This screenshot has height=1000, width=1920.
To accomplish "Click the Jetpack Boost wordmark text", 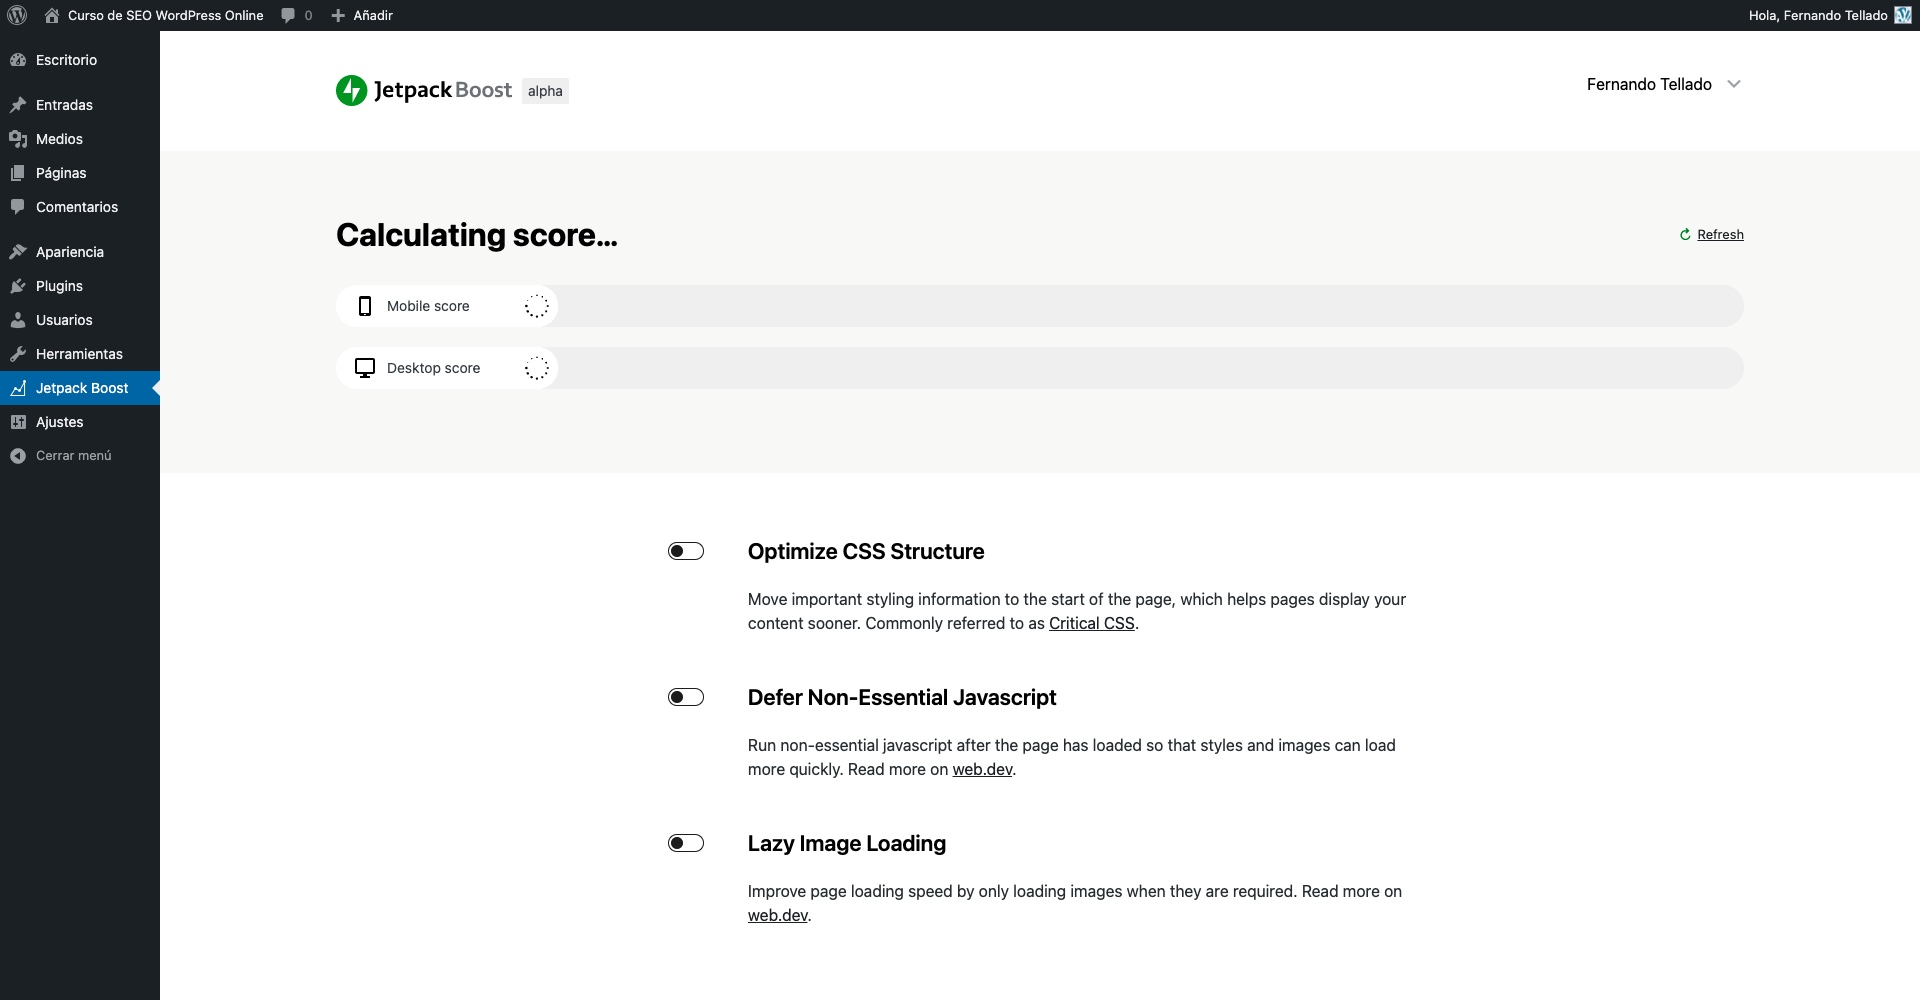I will [443, 90].
